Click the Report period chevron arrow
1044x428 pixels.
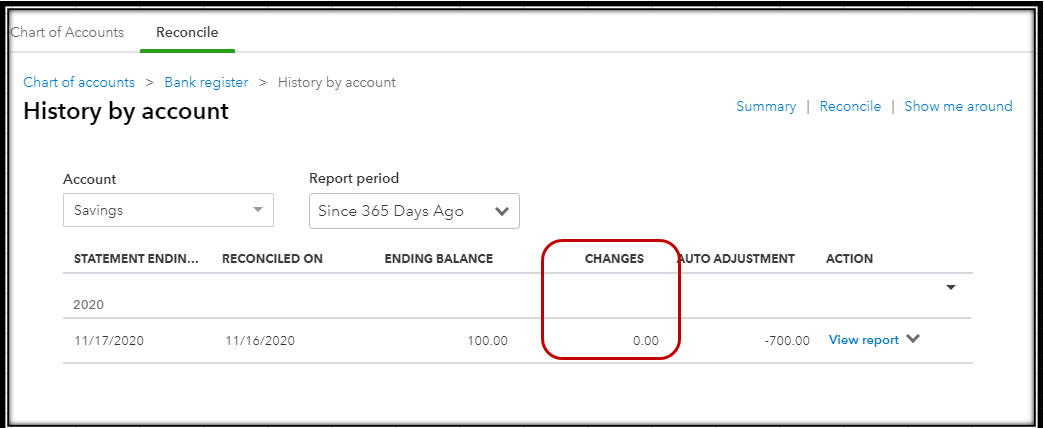pos(502,212)
